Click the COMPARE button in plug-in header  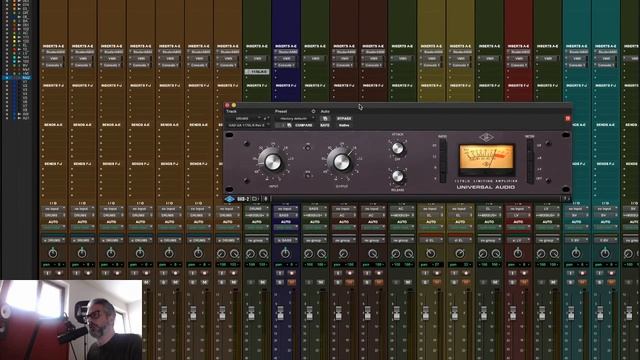(303, 125)
